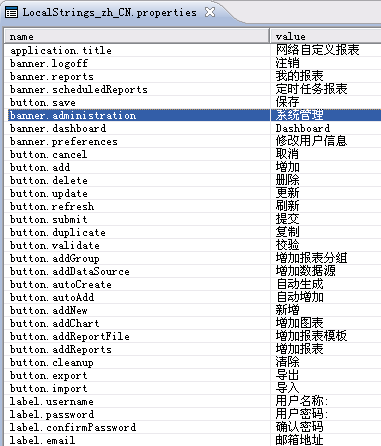Click the highlighted value 系统管理
The image size is (381, 446).
[x=299, y=115]
